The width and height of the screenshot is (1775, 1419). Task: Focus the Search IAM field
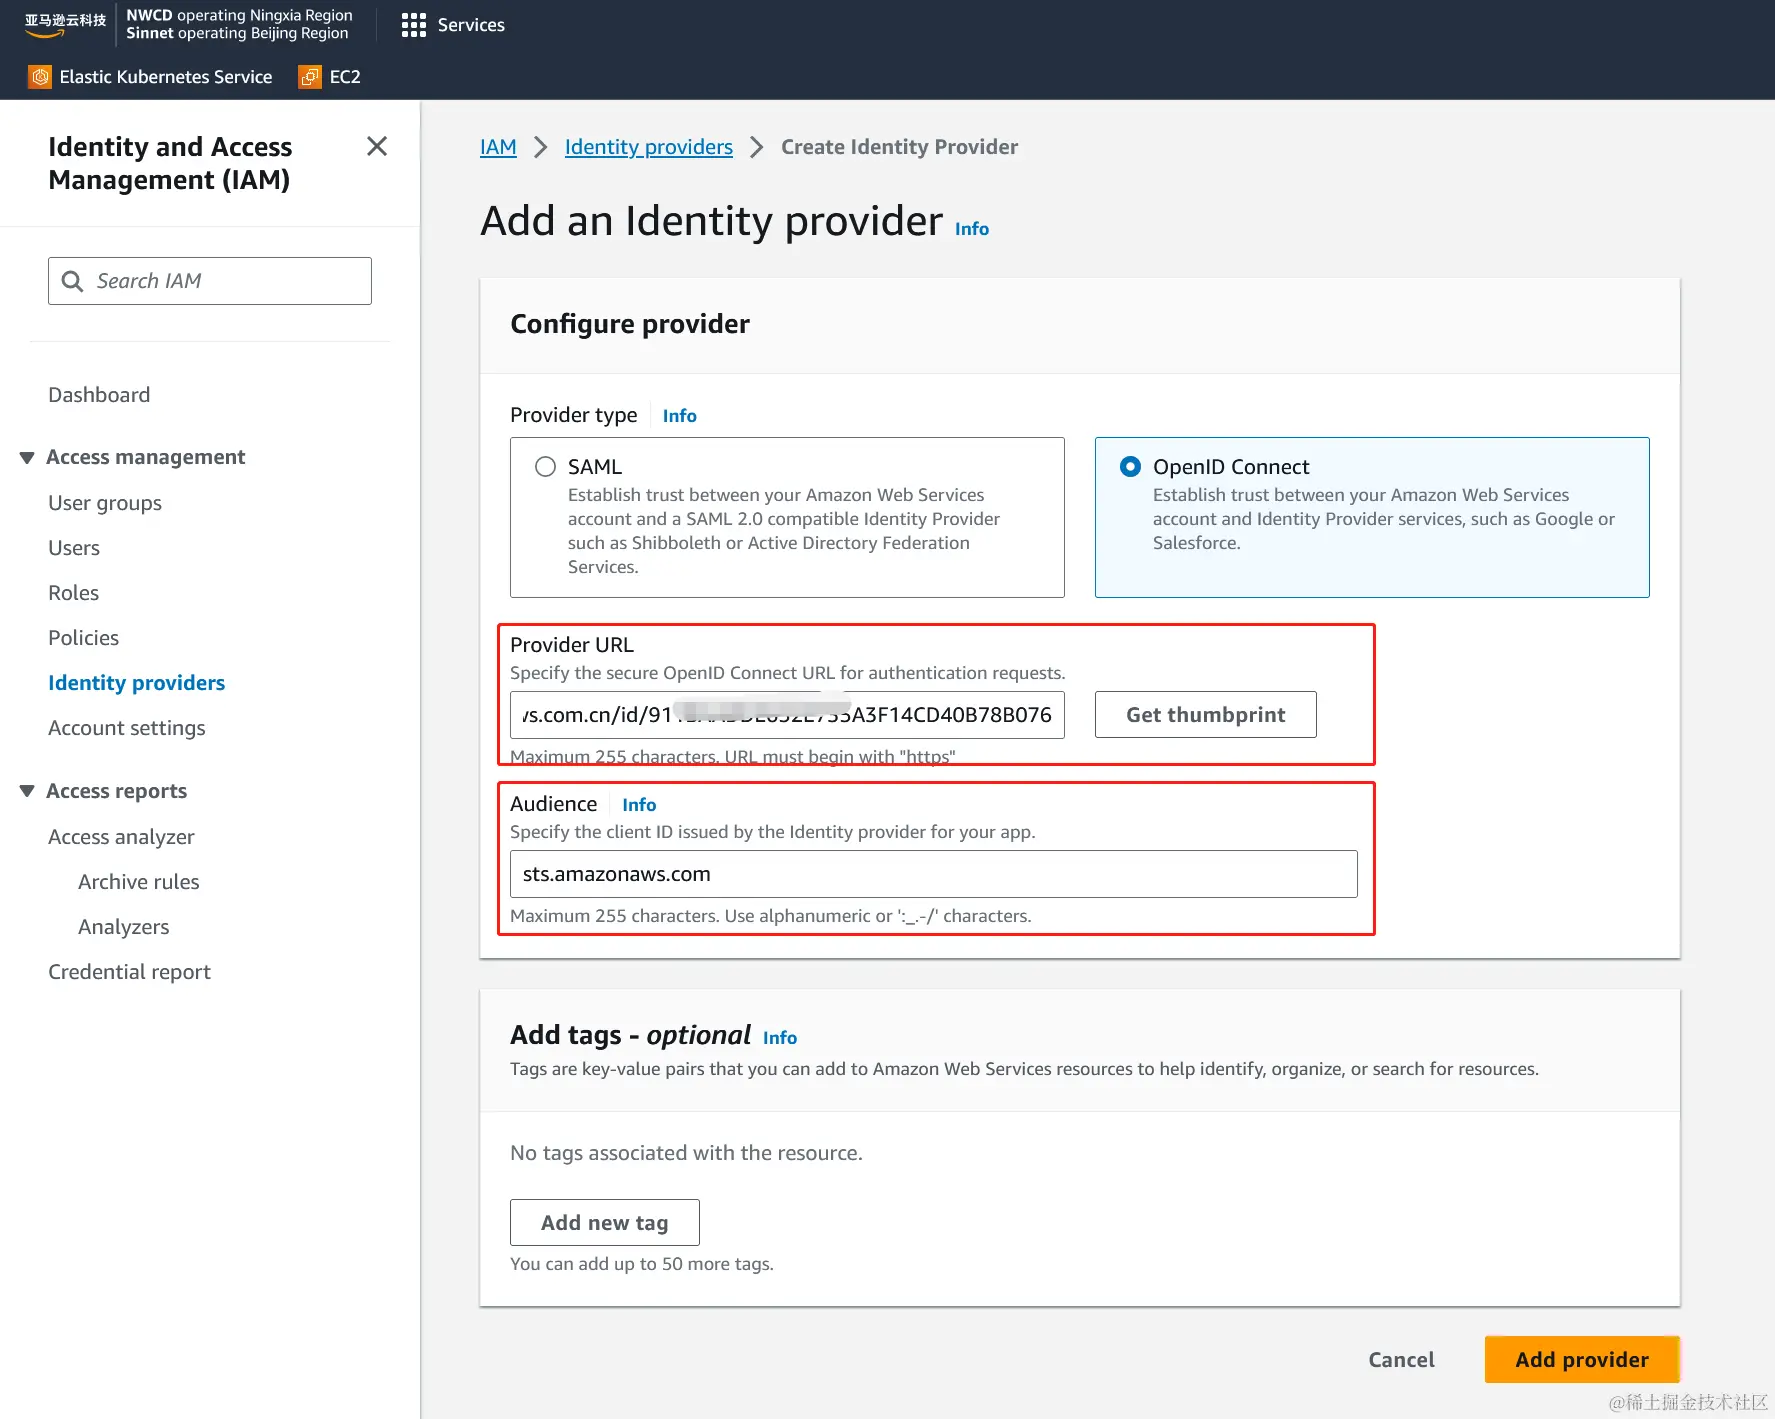pyautogui.click(x=210, y=281)
